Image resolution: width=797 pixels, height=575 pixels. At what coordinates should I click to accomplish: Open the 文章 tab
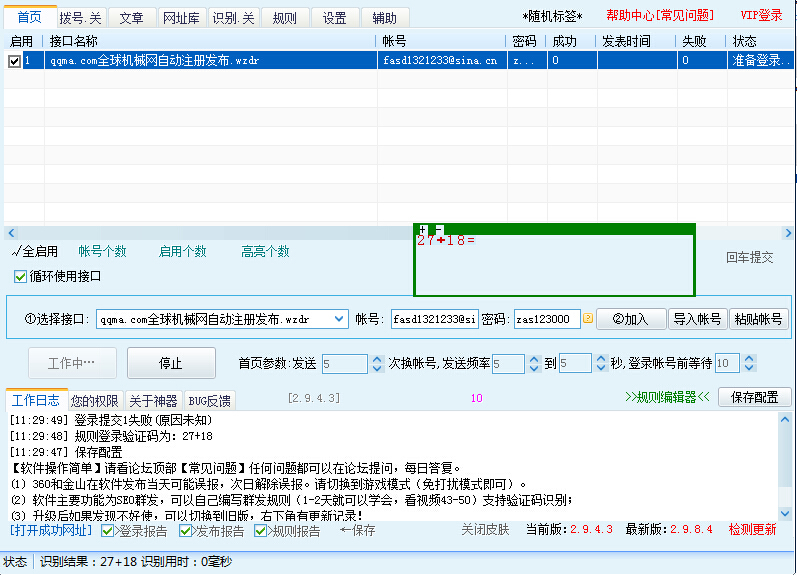point(132,18)
